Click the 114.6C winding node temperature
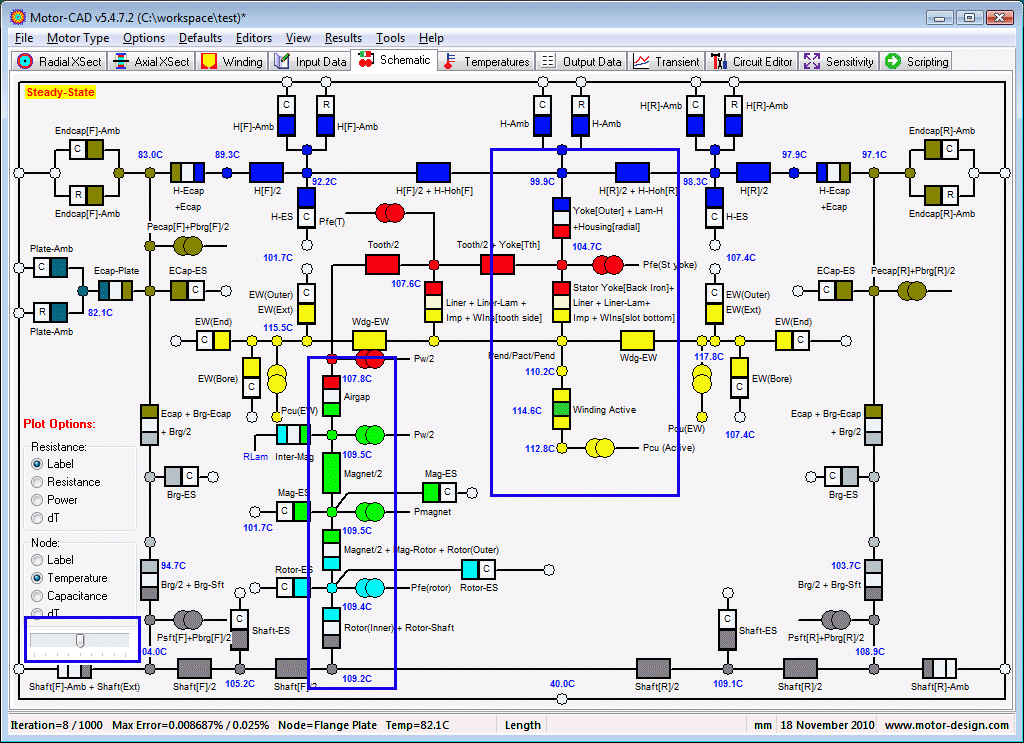 526,411
